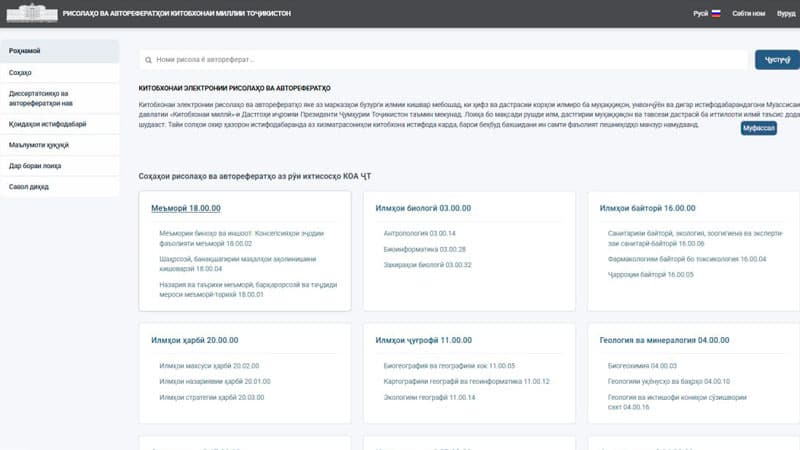This screenshot has height=450, width=800.
Task: Select 'Соҳаҳо' in sidebar
Action: 60,73
